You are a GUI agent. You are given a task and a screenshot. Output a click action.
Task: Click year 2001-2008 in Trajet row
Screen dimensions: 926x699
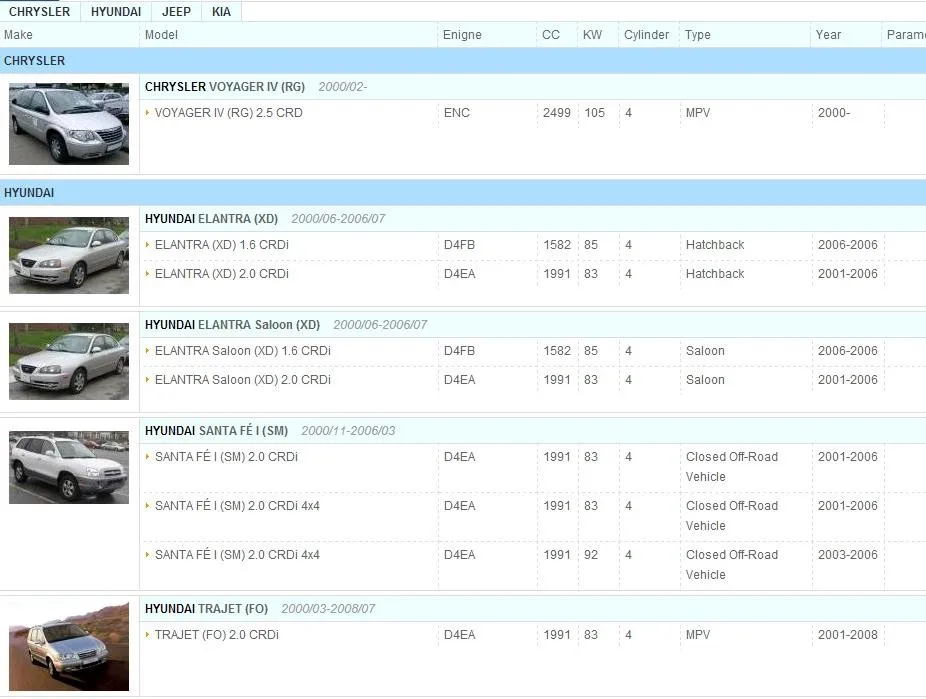[847, 635]
